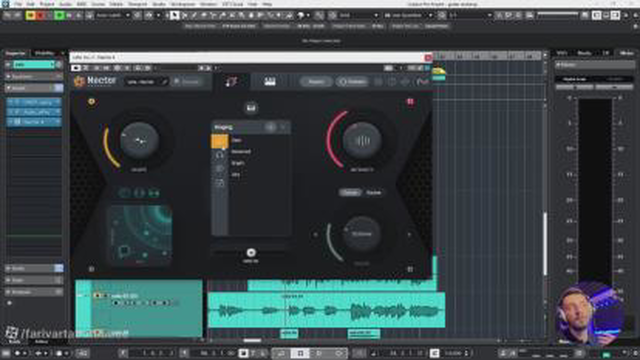Viewport: 640px width, 360px height.
Task: Expand the last lower Inspector section
Action: pyautogui.click(x=34, y=292)
